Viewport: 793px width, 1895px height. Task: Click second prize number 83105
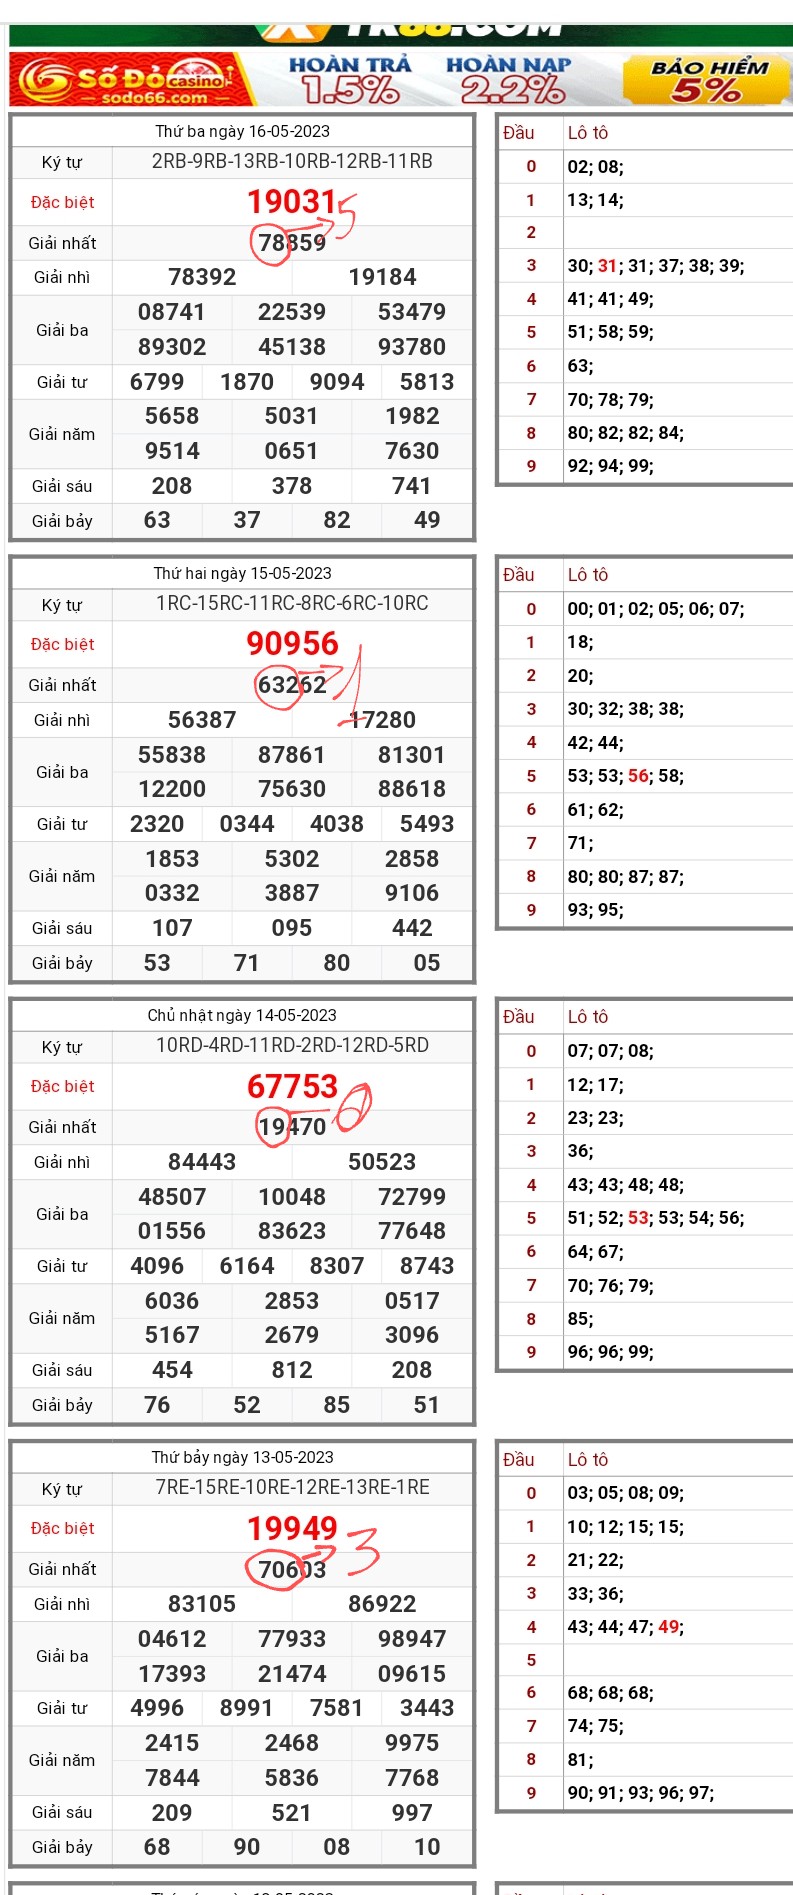click(202, 1604)
